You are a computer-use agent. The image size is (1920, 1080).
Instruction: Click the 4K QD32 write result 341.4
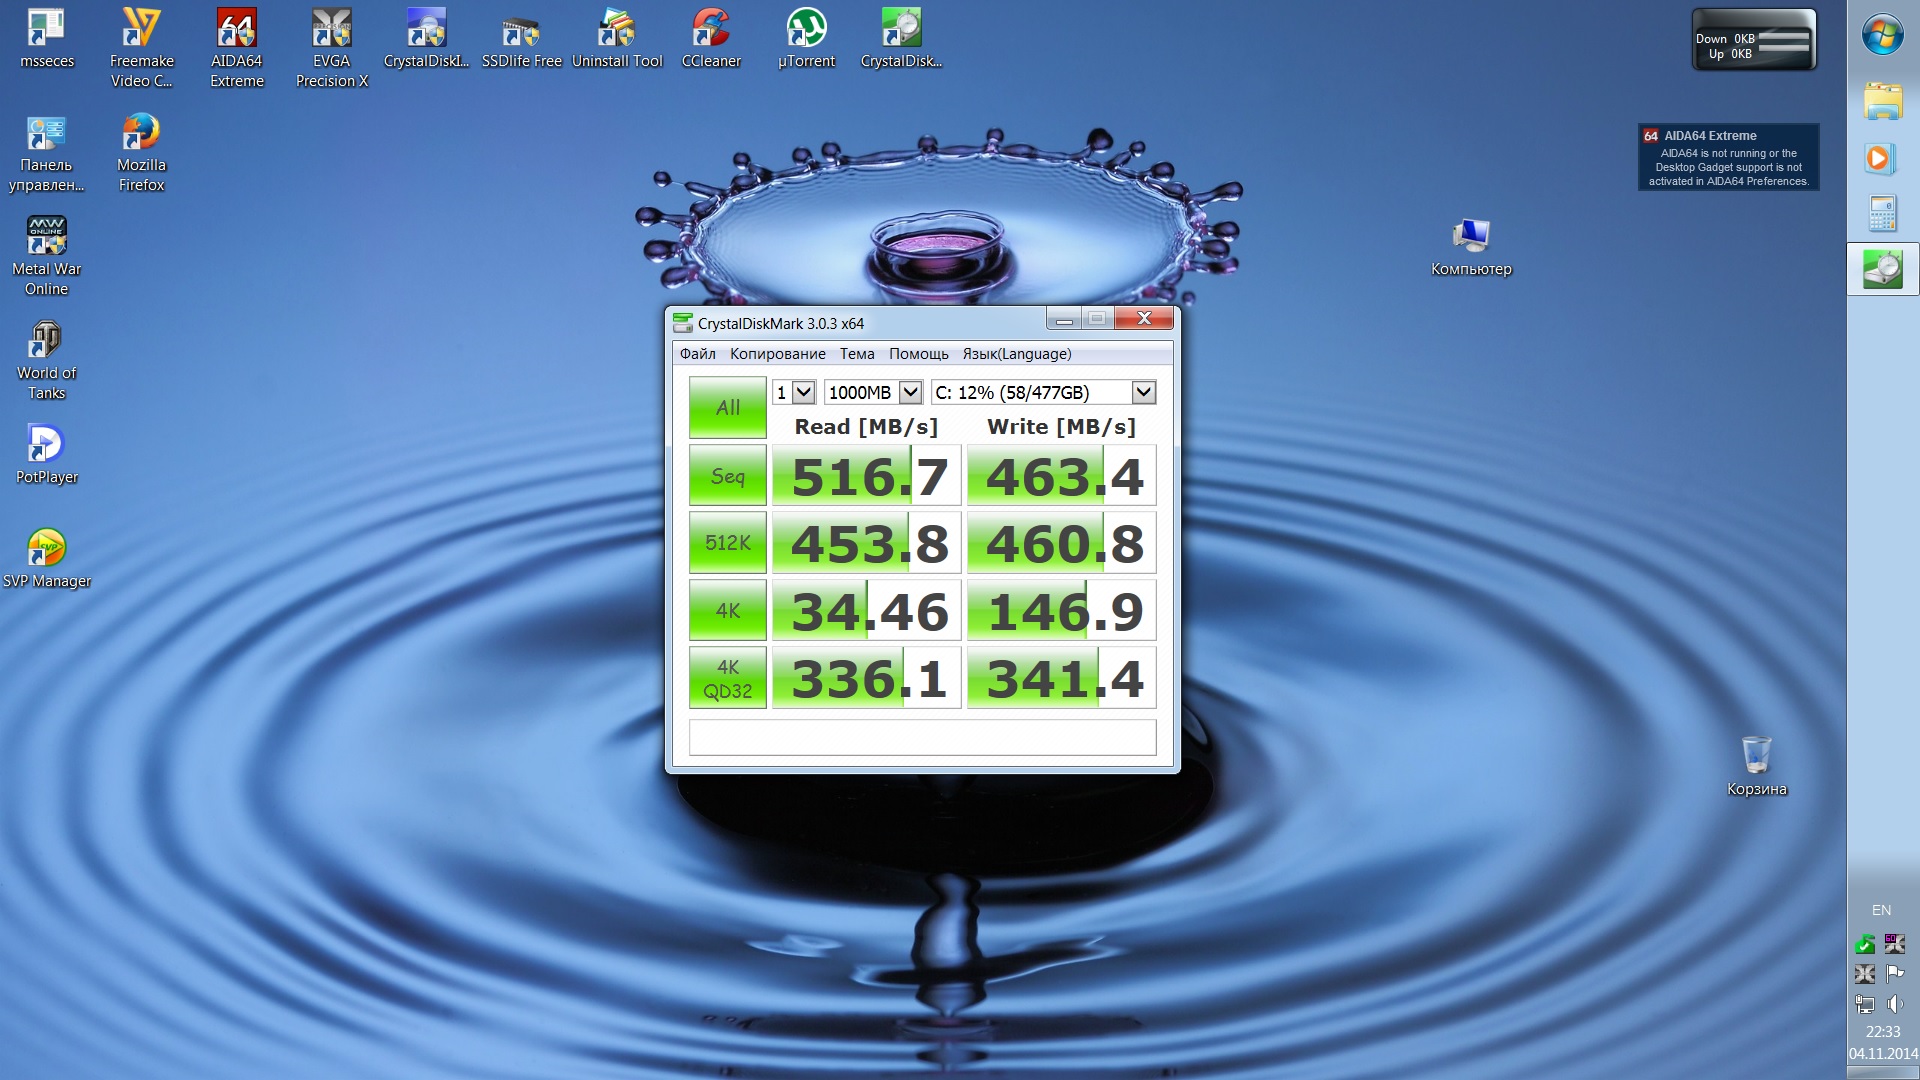tap(1062, 679)
